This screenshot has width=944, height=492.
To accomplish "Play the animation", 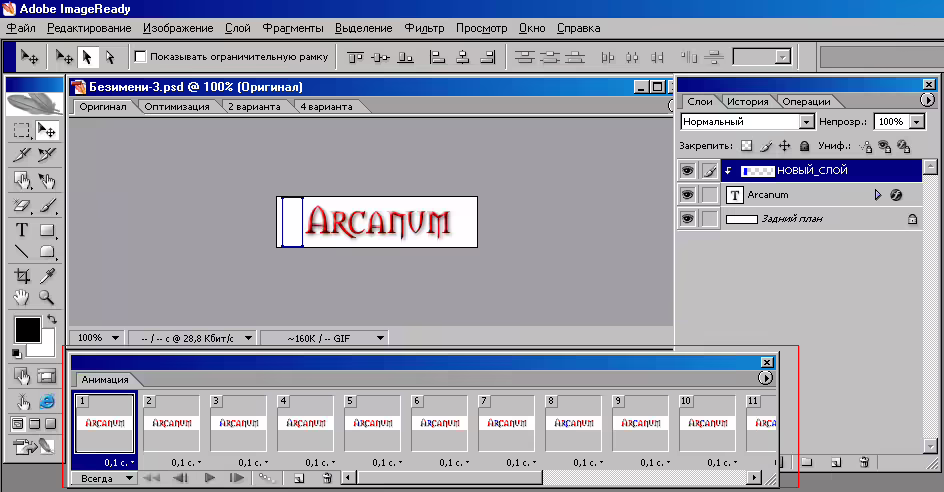I will click(x=210, y=478).
